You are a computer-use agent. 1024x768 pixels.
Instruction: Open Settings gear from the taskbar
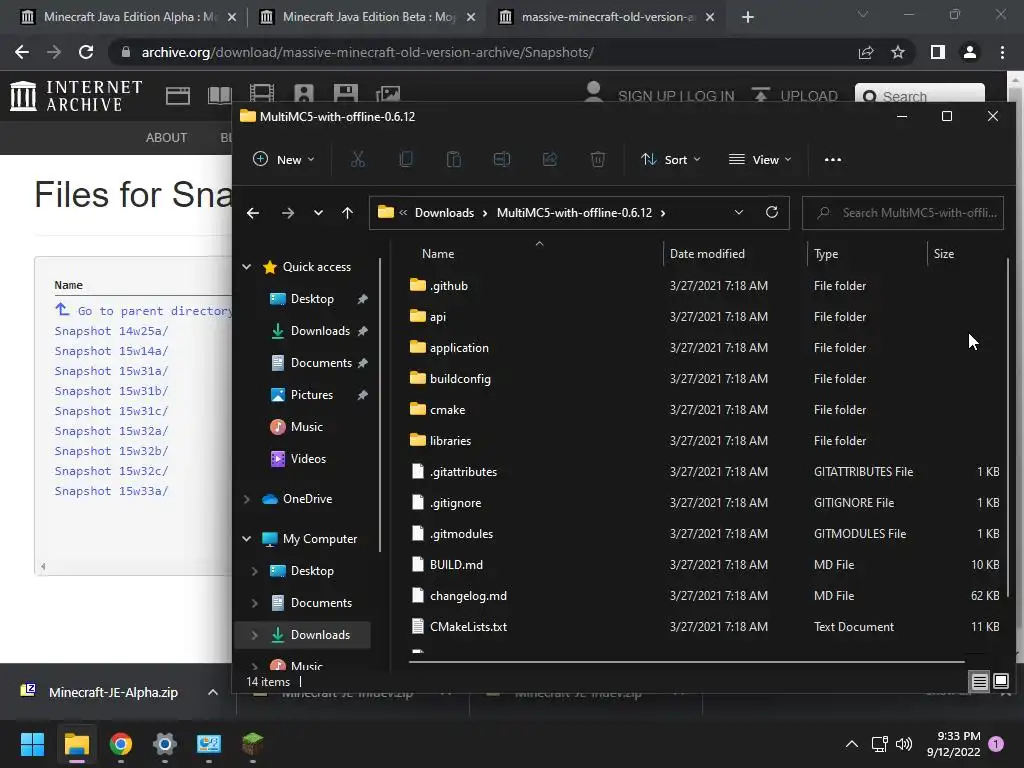[165, 744]
